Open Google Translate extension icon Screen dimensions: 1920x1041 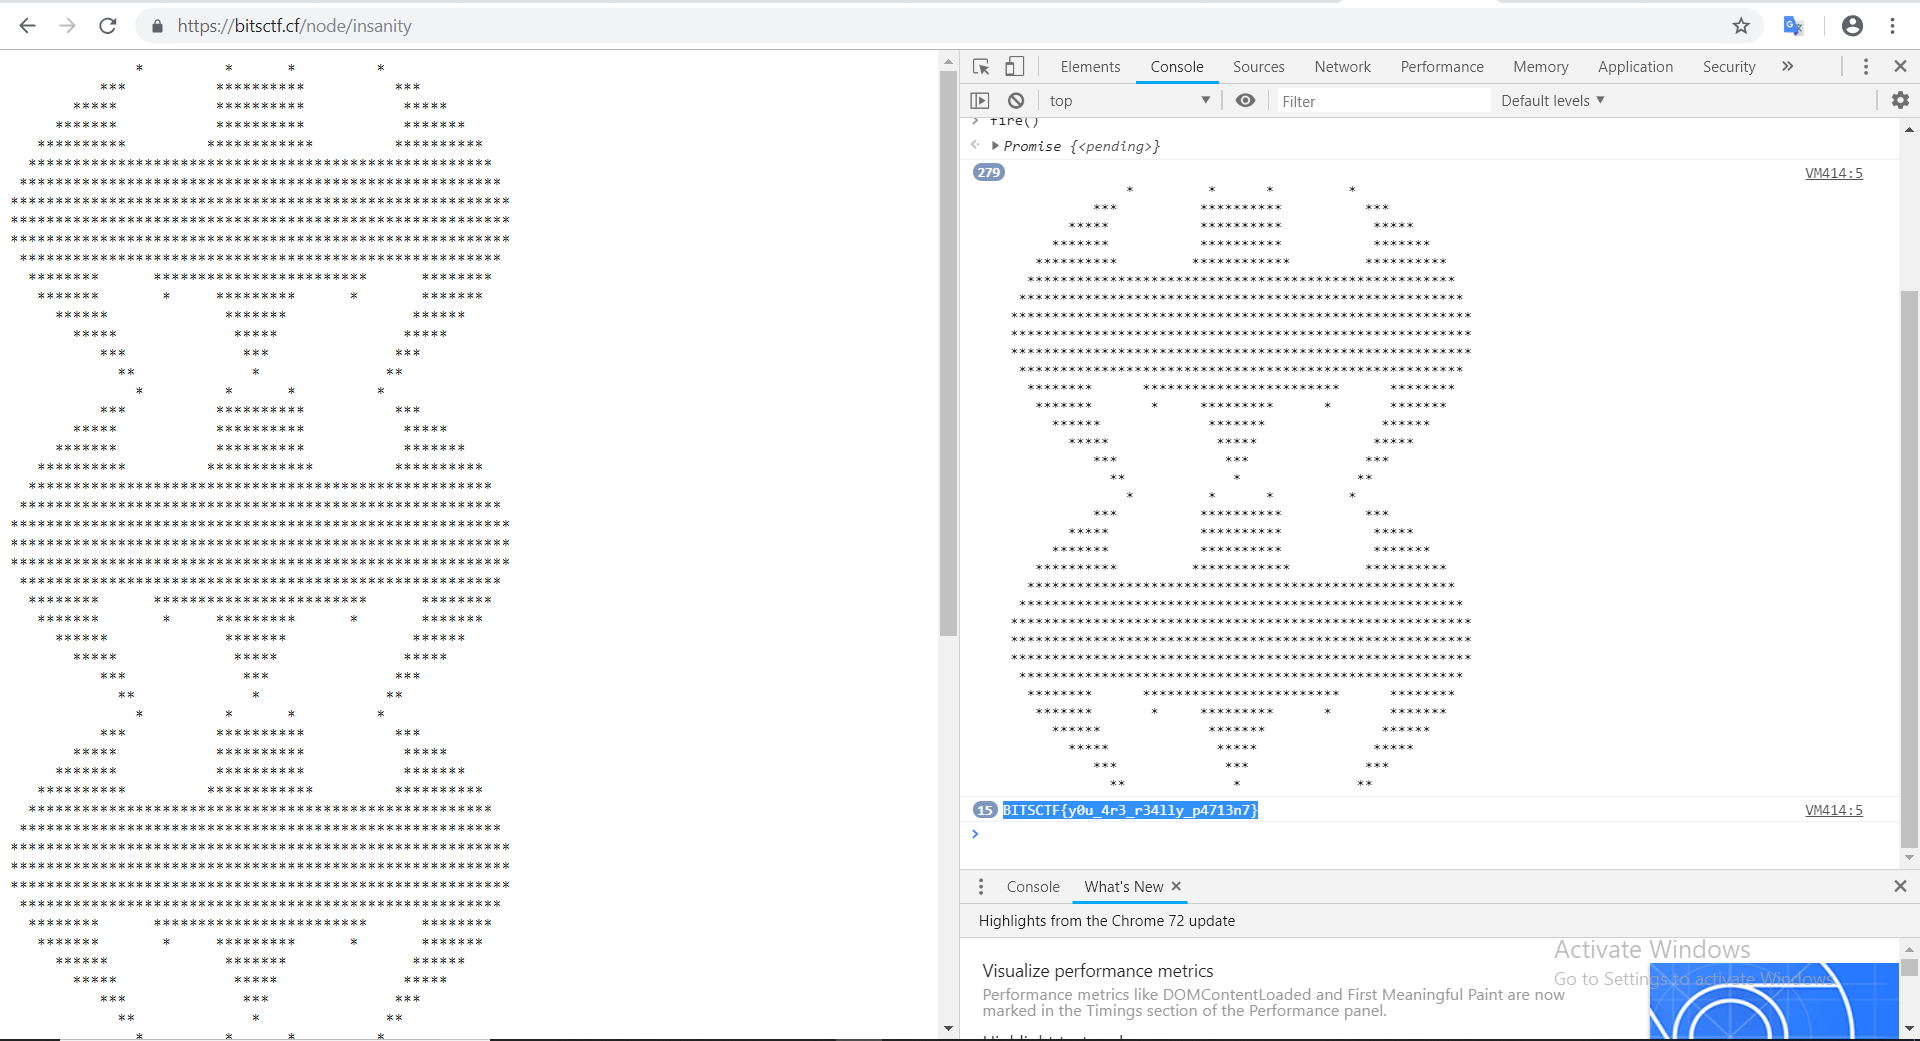click(1793, 26)
